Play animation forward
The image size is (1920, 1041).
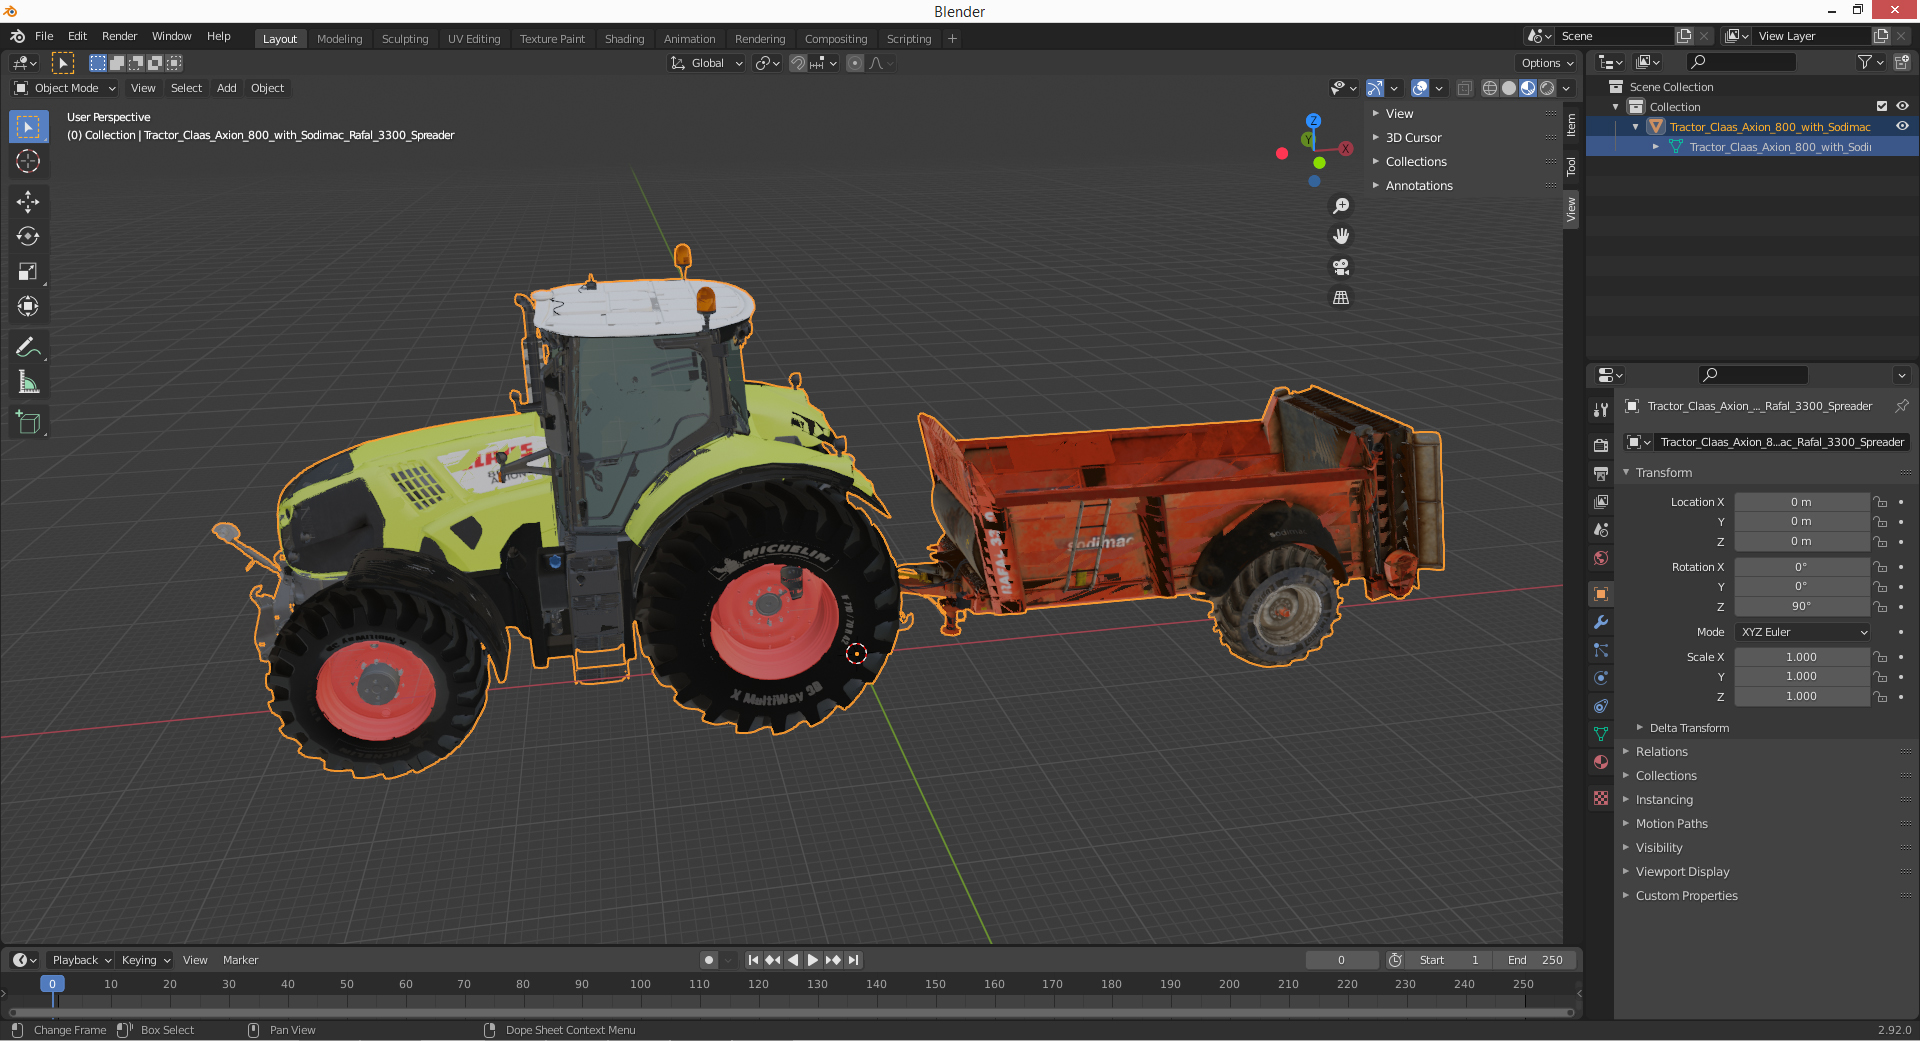click(813, 960)
